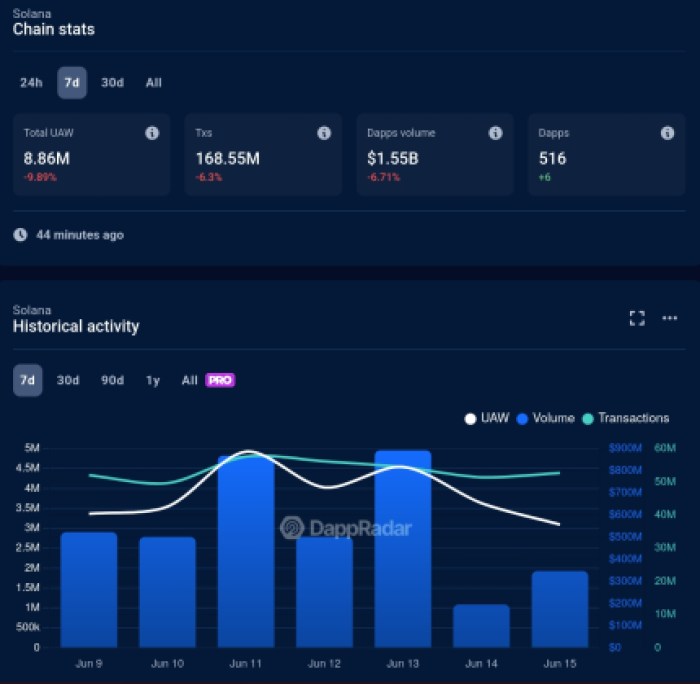Select 30d range in Chain stats
This screenshot has height=684, width=700.
pyautogui.click(x=112, y=83)
